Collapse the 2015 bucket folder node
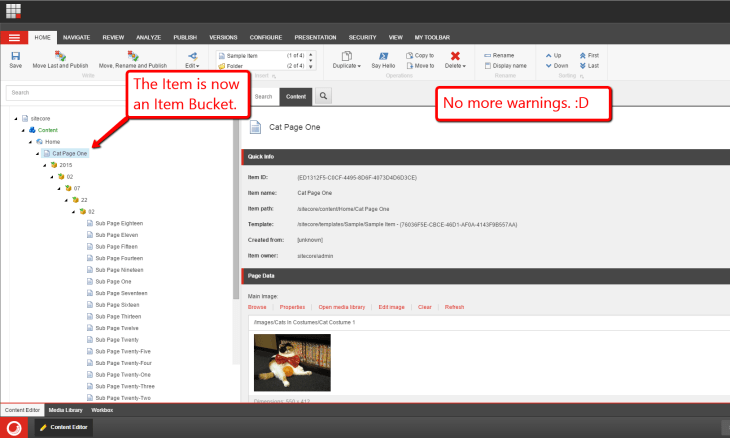Image resolution: width=730 pixels, height=438 pixels. [x=45, y=165]
